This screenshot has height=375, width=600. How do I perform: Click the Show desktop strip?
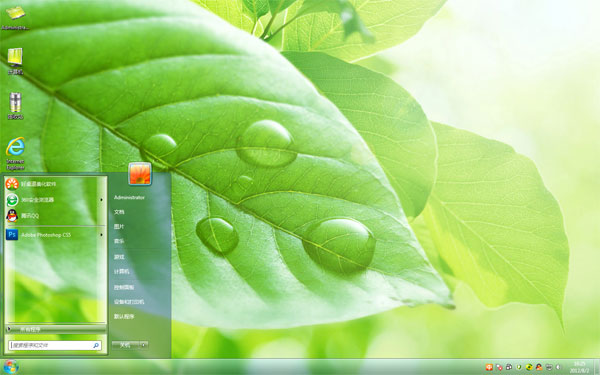tap(597, 367)
